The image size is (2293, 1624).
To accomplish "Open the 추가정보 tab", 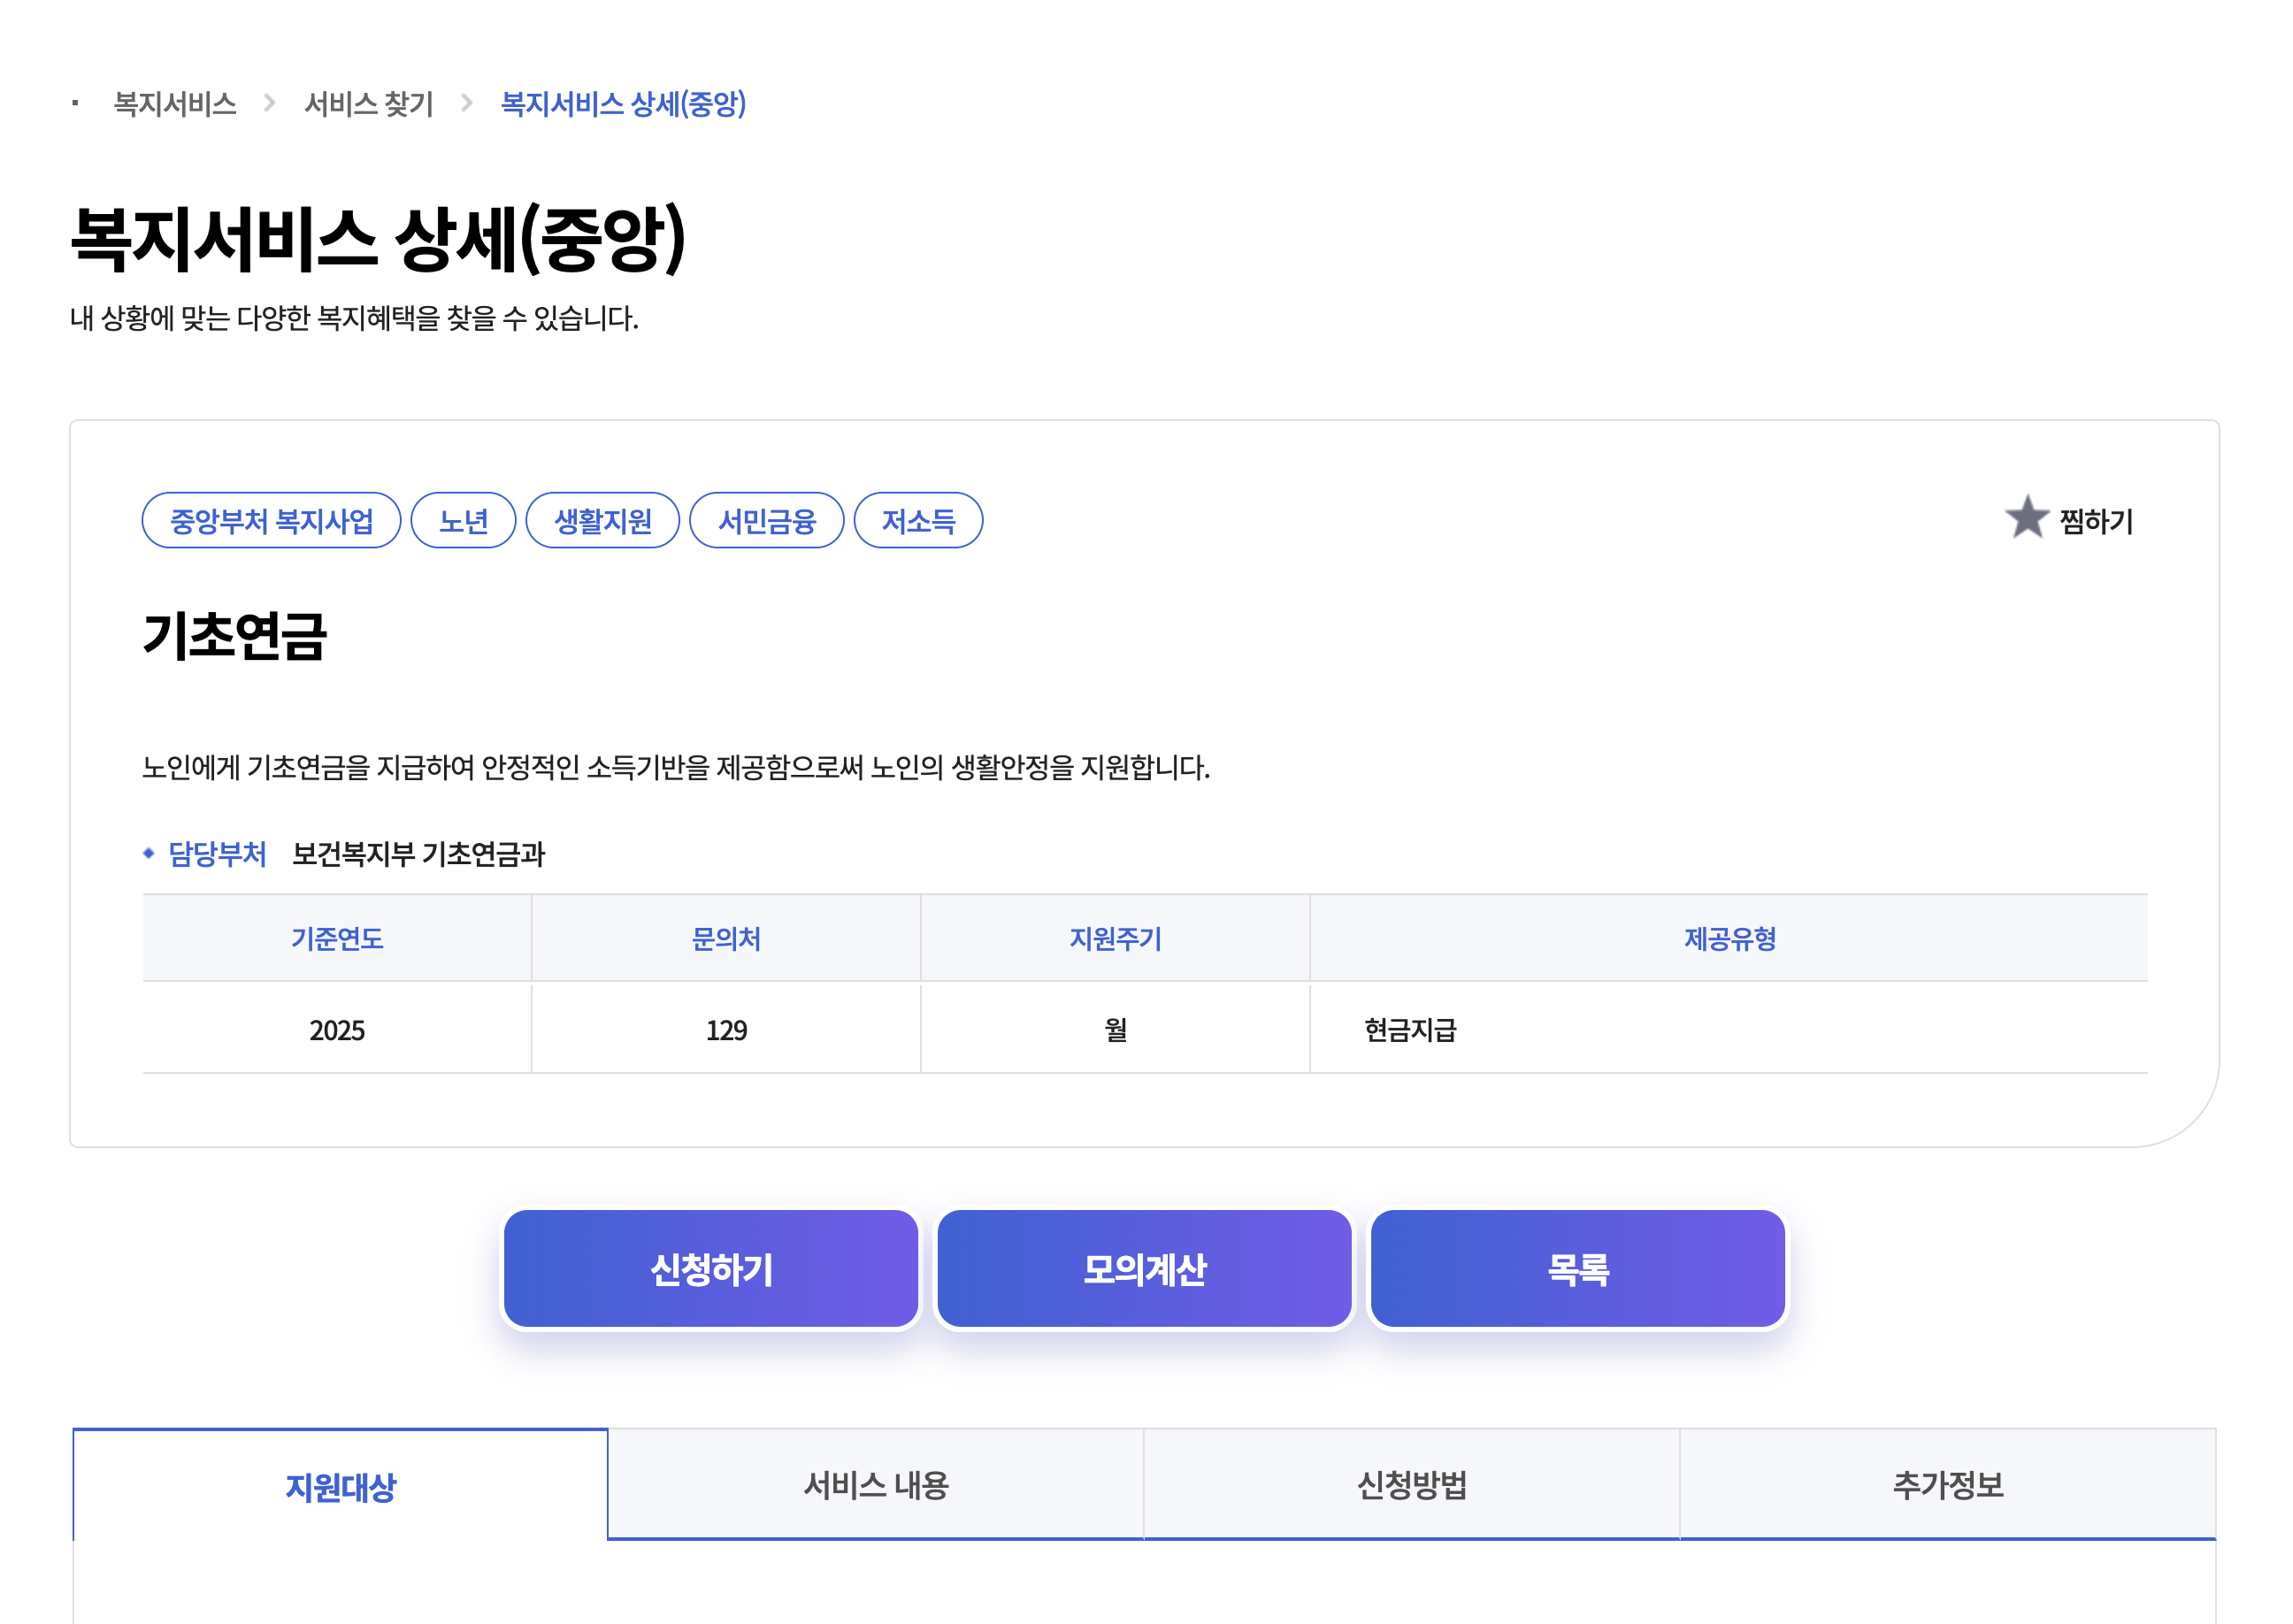I will pyautogui.click(x=1947, y=1485).
